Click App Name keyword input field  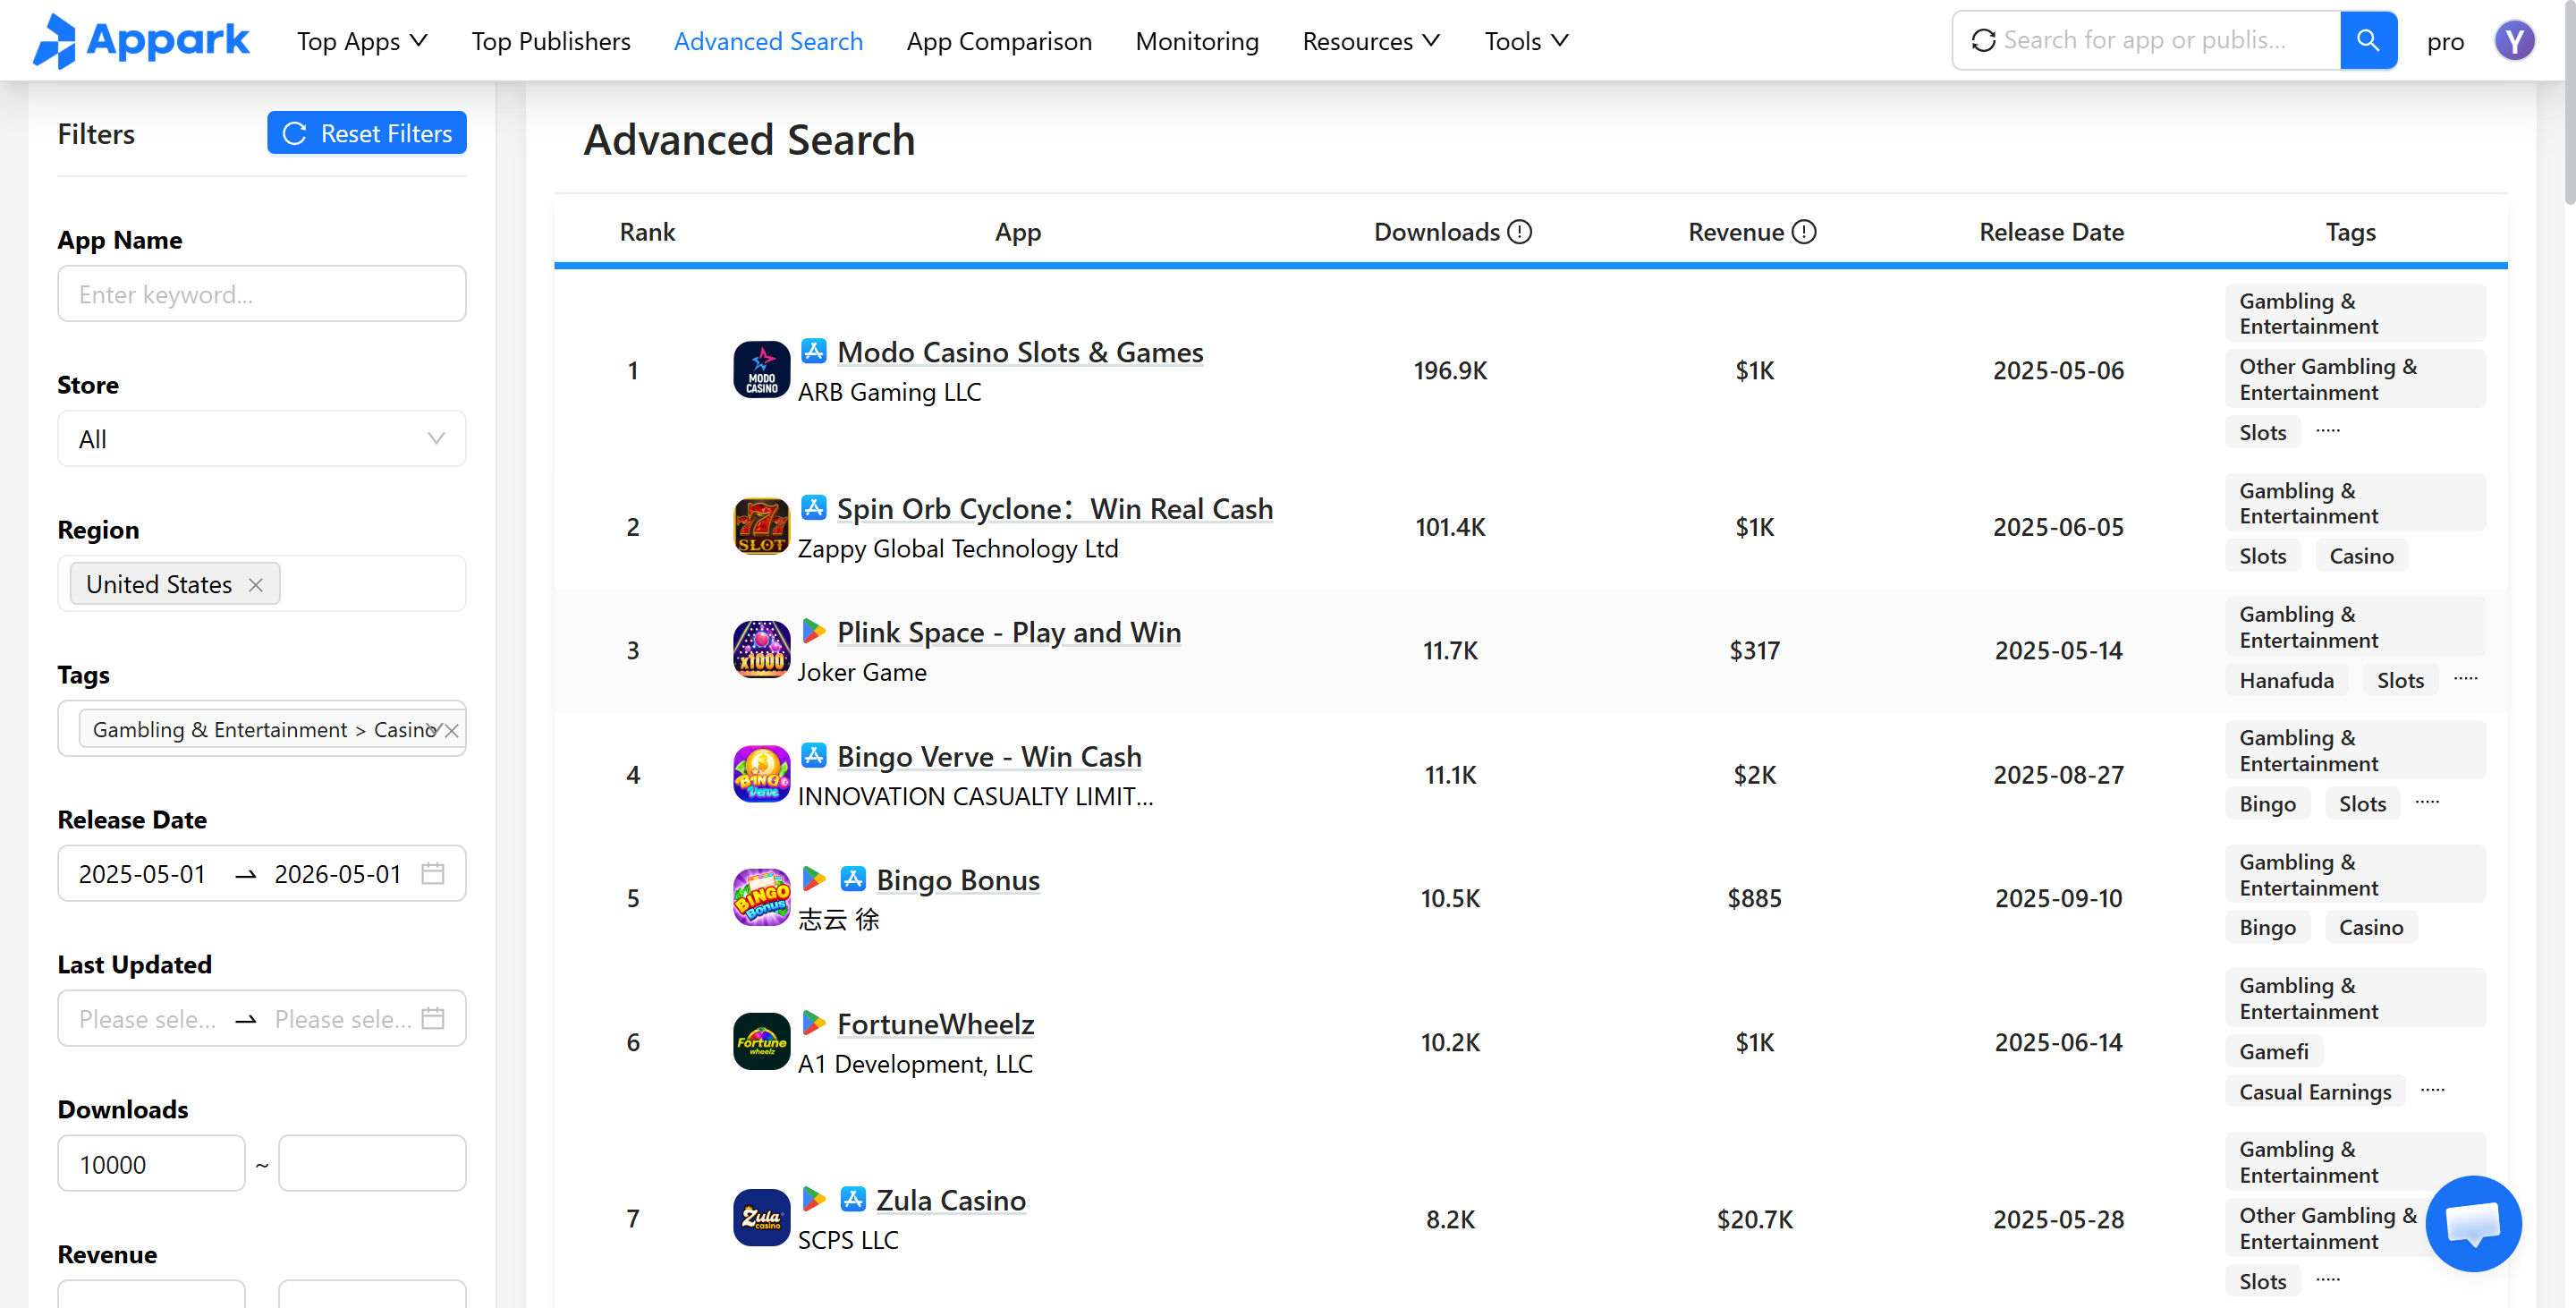[262, 294]
